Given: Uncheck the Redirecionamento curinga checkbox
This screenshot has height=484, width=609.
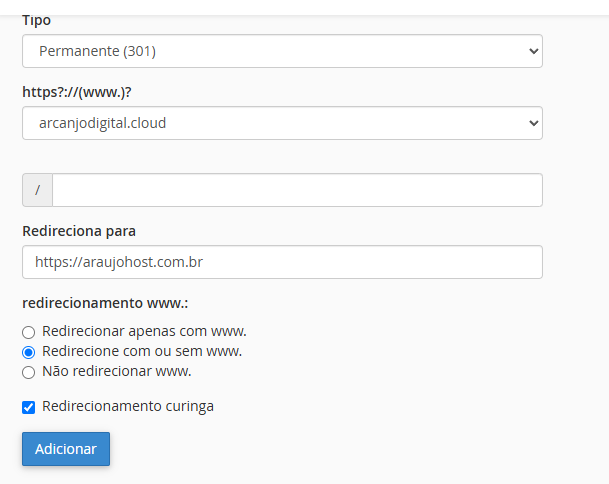Looking at the screenshot, I should [x=29, y=407].
